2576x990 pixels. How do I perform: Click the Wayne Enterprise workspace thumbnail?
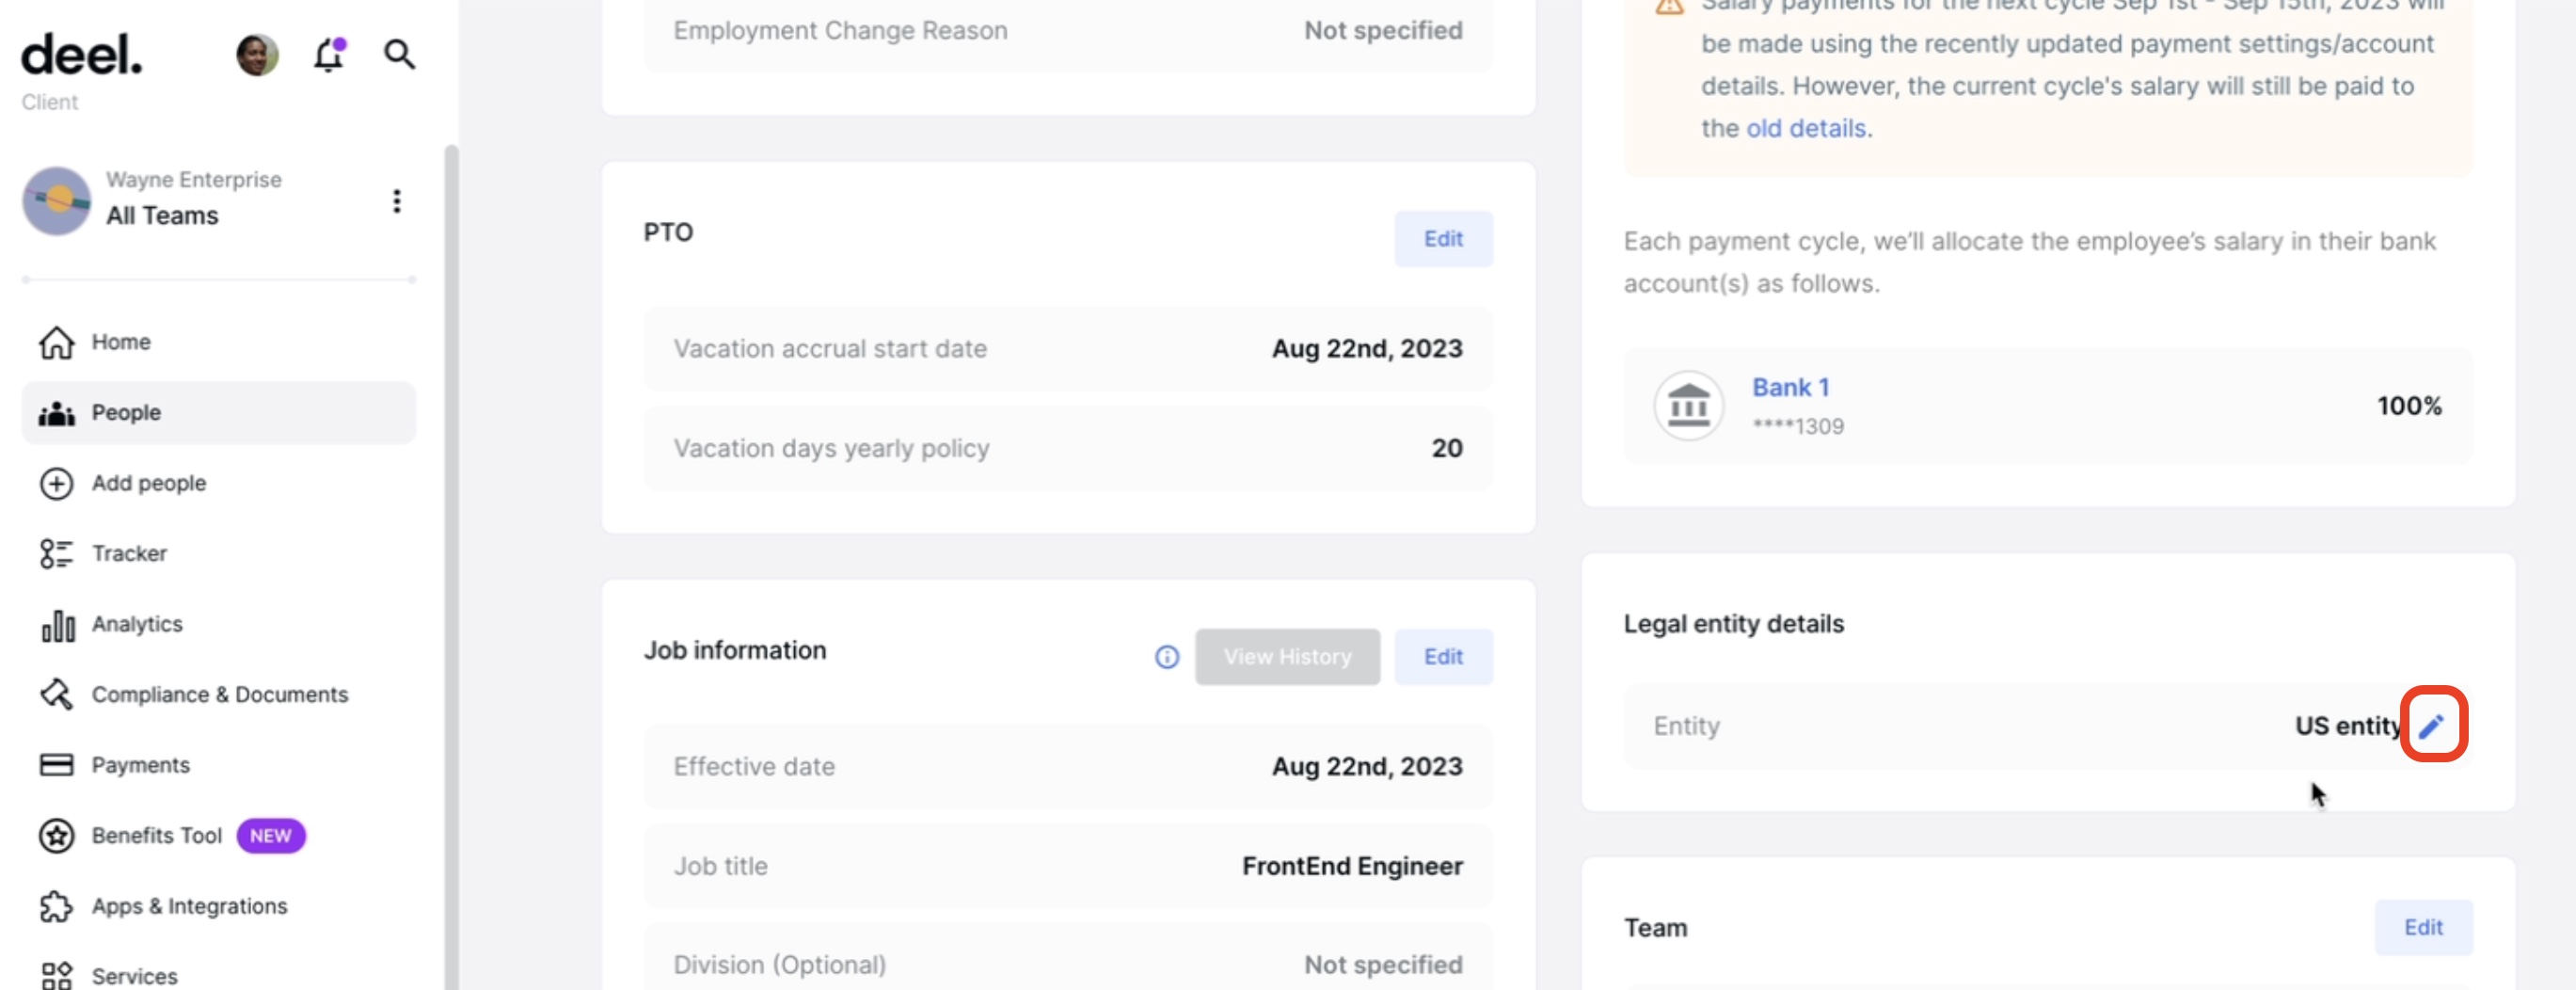coord(57,201)
